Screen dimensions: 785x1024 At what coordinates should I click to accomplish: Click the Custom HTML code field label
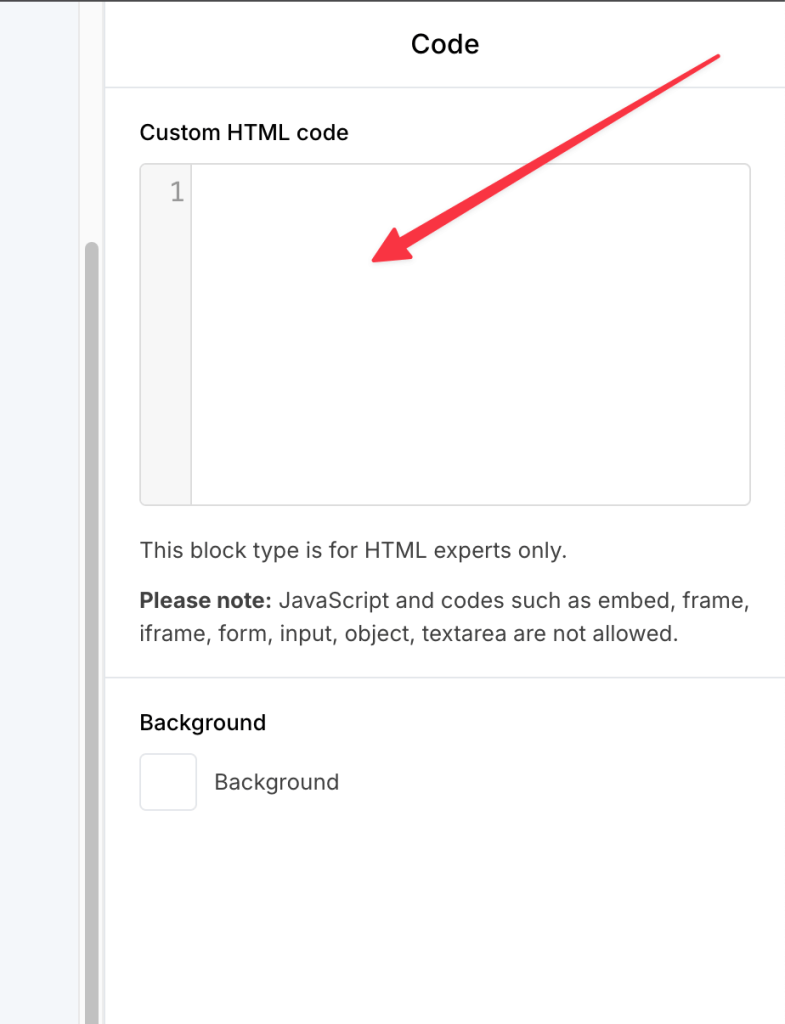(x=244, y=133)
